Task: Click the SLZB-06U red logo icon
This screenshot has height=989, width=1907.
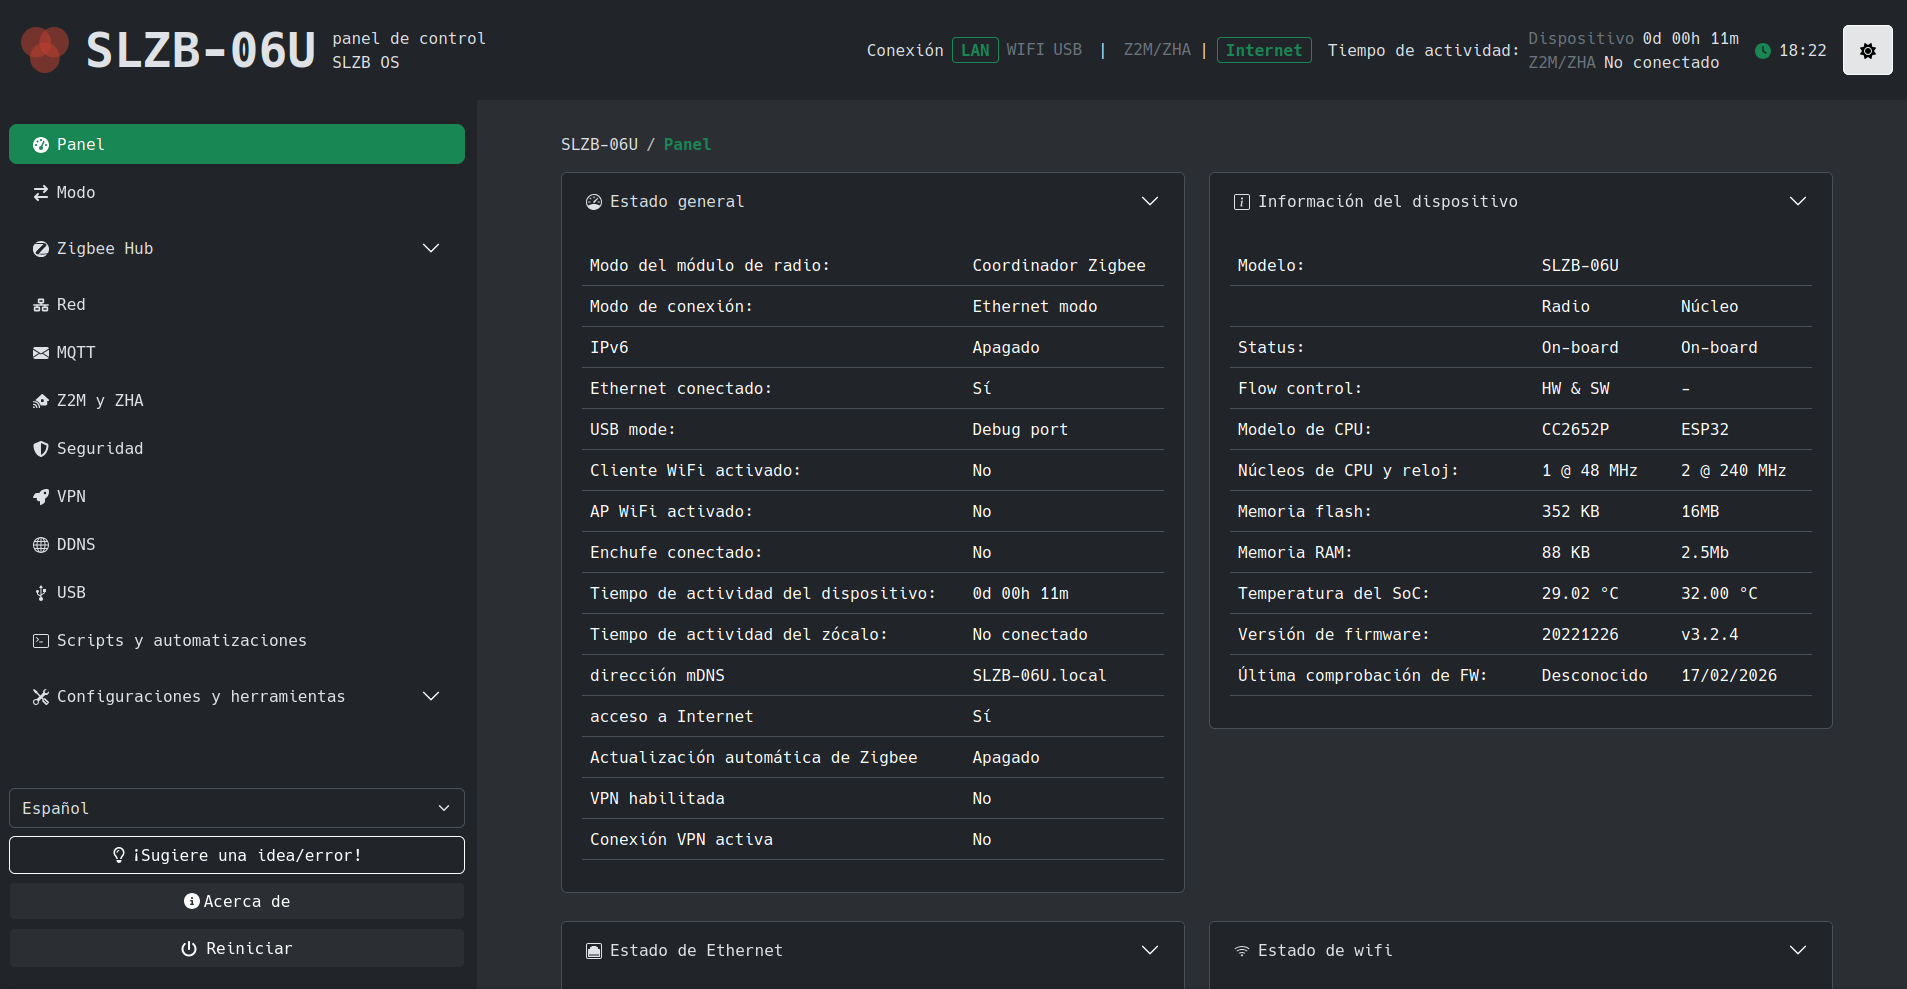Action: pyautogui.click(x=45, y=49)
